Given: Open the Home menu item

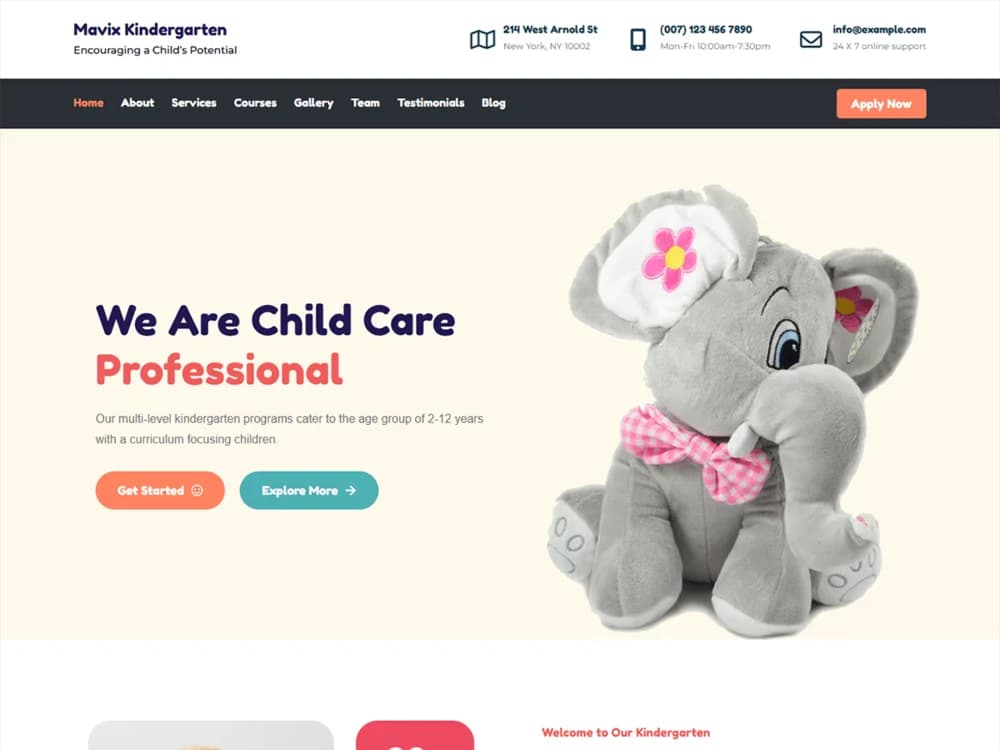Looking at the screenshot, I should pyautogui.click(x=88, y=103).
